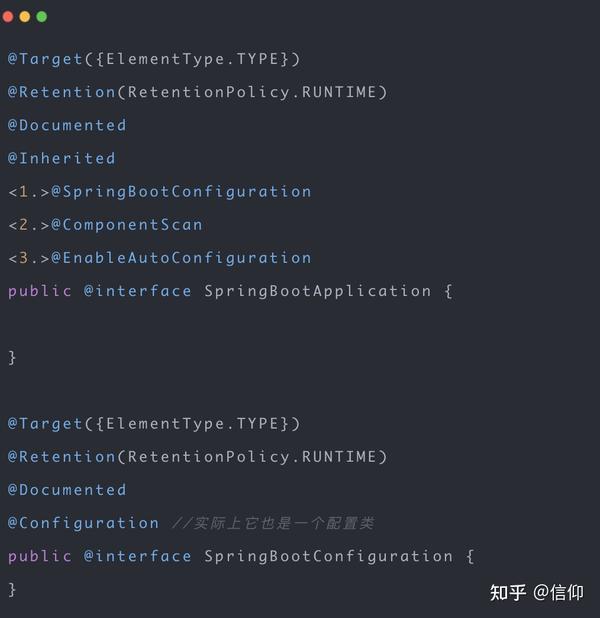Viewport: 600px width, 618px height.
Task: Select RetentionPolicy.RUNTIME in the first block
Action: pos(252,92)
